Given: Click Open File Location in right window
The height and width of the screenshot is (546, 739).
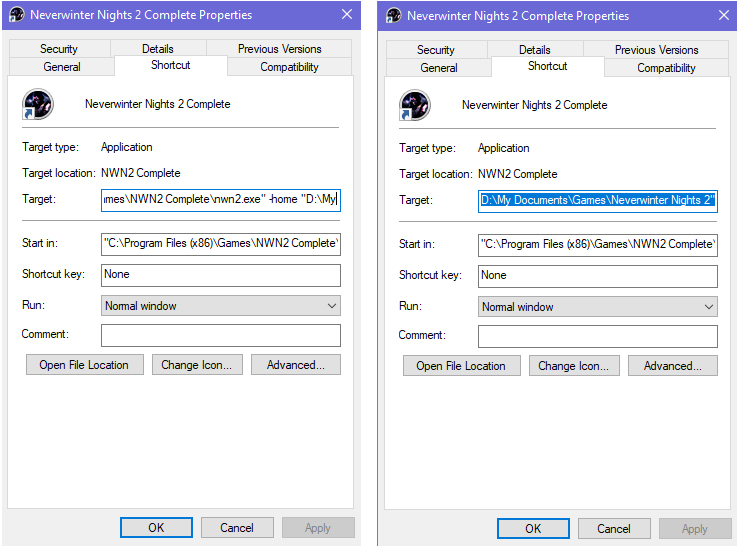Looking at the screenshot, I should pyautogui.click(x=462, y=366).
